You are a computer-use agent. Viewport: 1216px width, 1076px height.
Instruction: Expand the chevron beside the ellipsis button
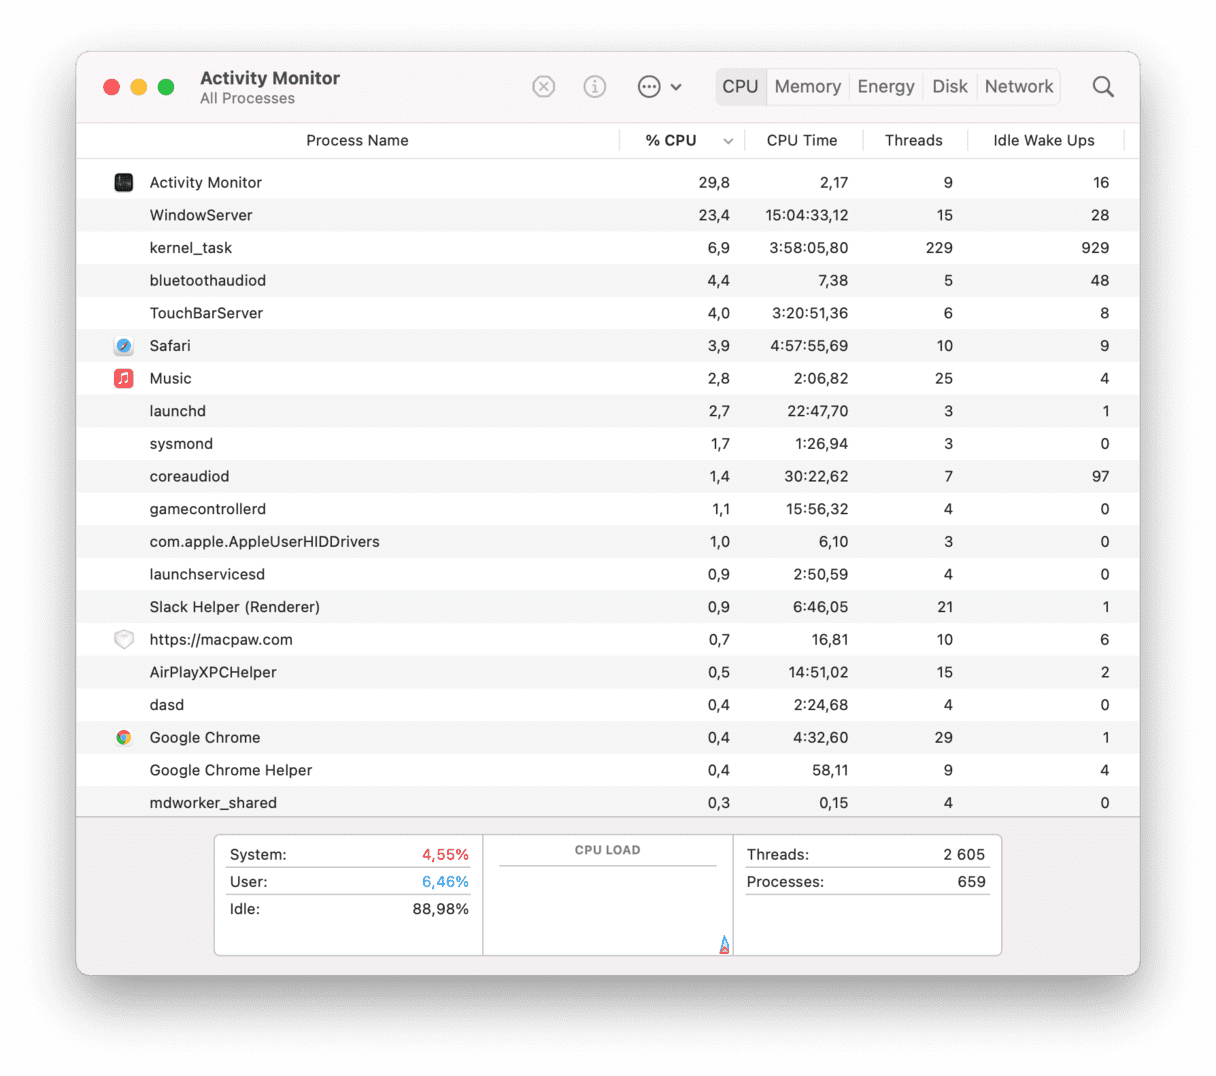[677, 87]
